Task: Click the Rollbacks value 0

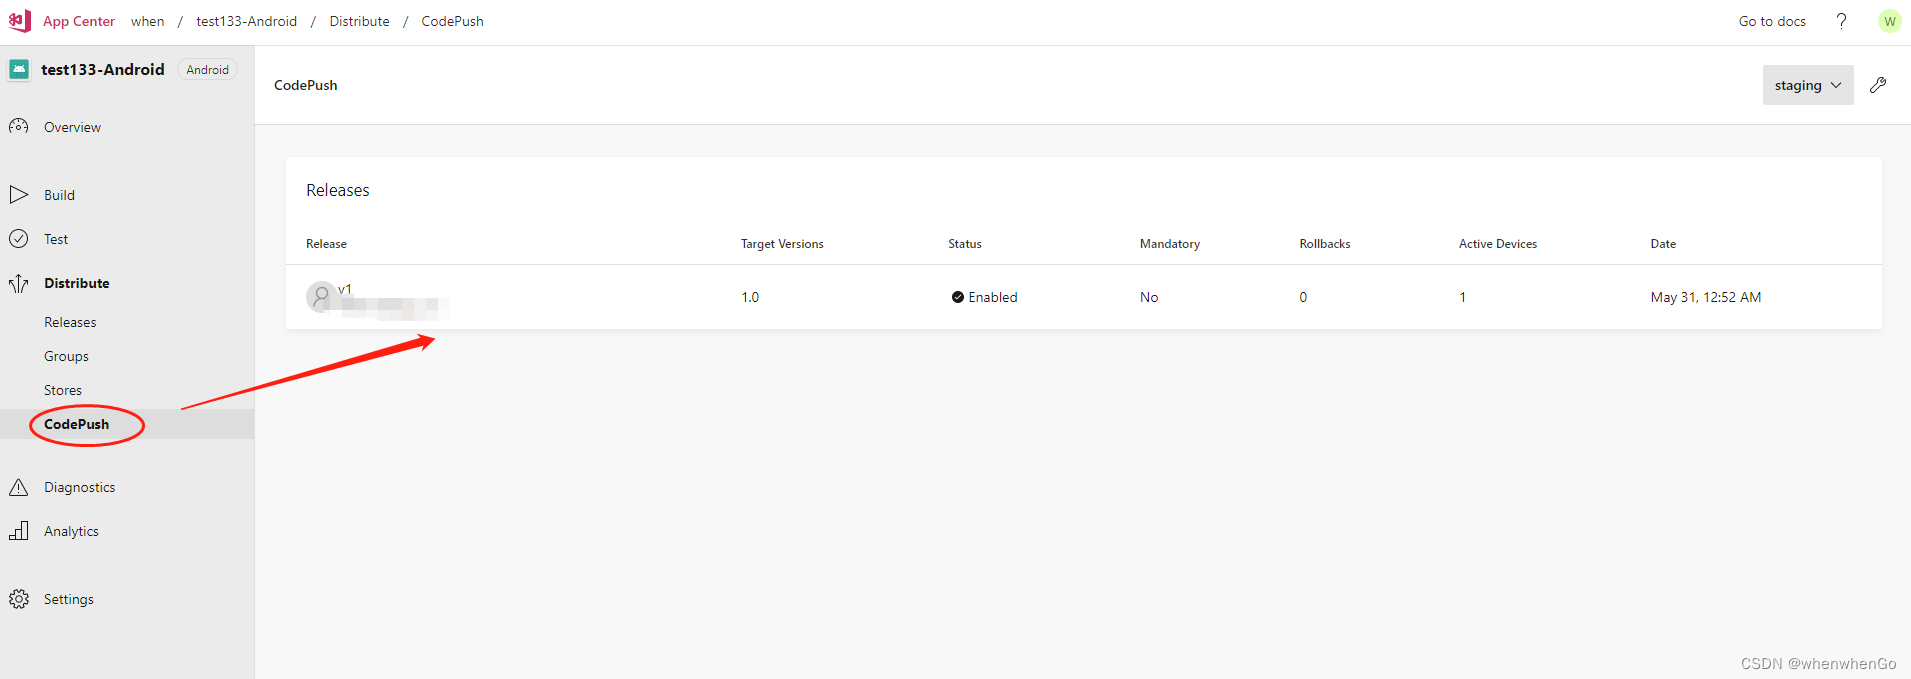Action: coord(1303,297)
